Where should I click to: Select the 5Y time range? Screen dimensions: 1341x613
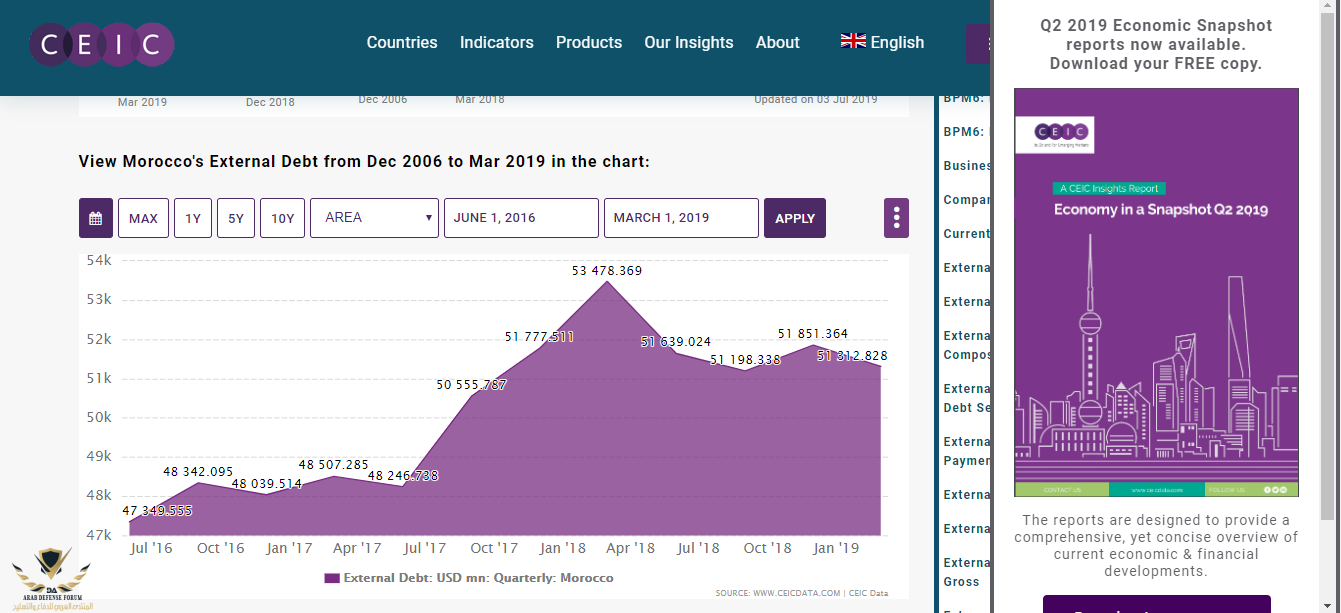[x=236, y=218]
